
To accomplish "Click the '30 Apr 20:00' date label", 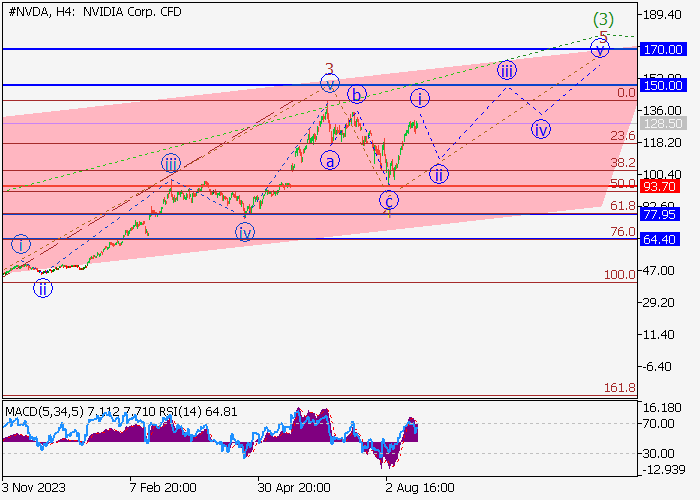I will (294, 487).
